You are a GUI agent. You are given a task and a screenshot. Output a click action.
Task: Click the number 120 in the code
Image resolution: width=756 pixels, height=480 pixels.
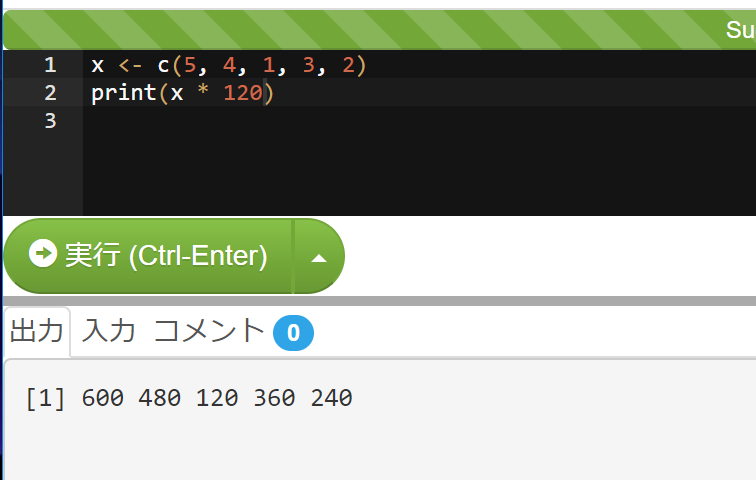point(243,93)
